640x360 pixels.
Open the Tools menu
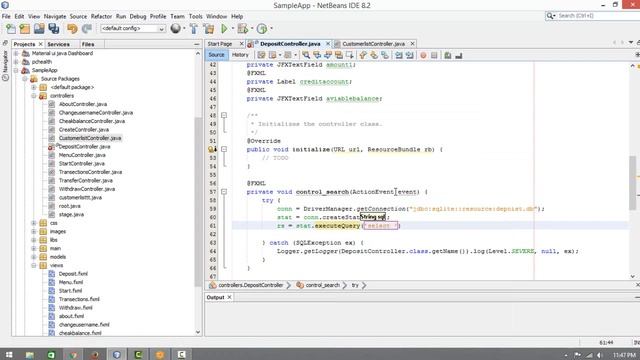pyautogui.click(x=196, y=16)
